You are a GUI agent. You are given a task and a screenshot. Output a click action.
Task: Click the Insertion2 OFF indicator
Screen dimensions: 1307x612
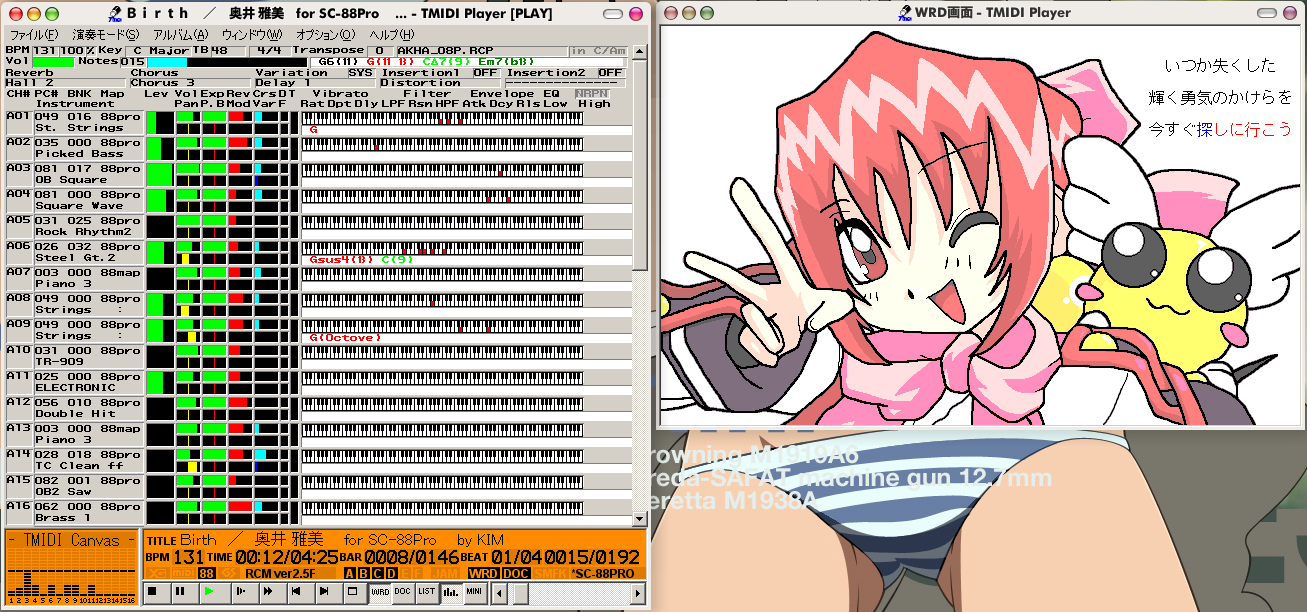tap(611, 73)
